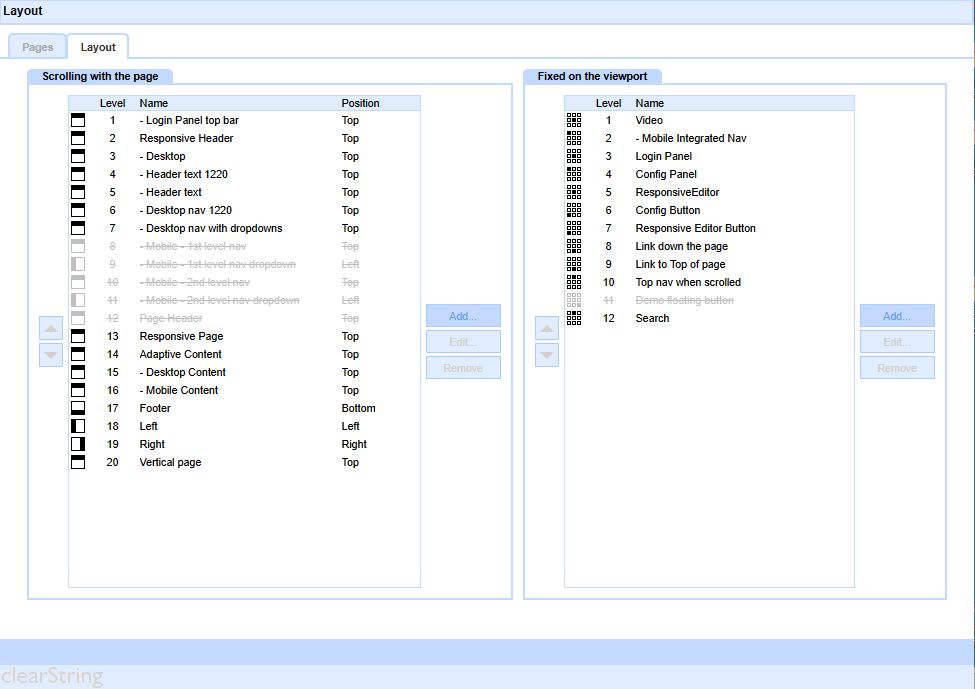Click the grid icon next to Video
This screenshot has height=689, width=975.
574,120
